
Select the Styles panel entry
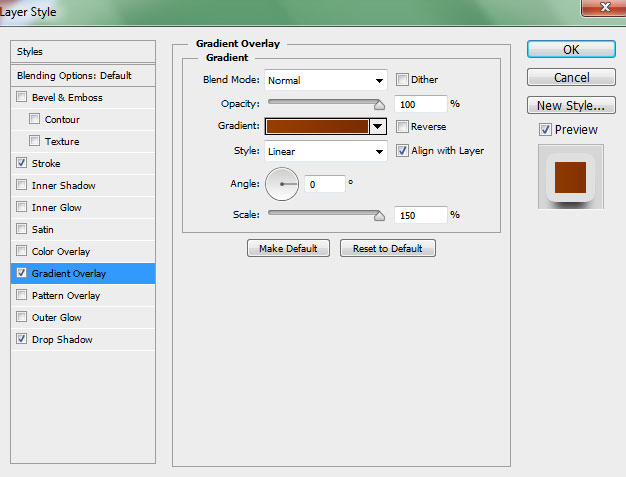83,51
